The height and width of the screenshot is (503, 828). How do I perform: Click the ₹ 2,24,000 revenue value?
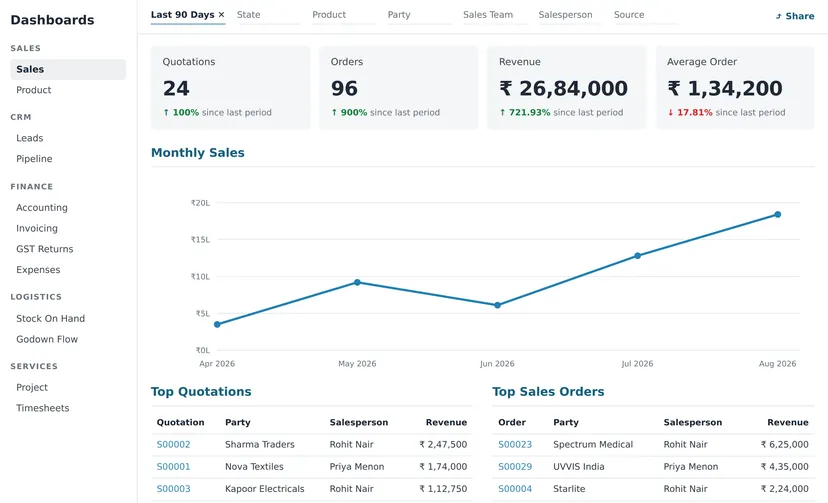click(785, 489)
